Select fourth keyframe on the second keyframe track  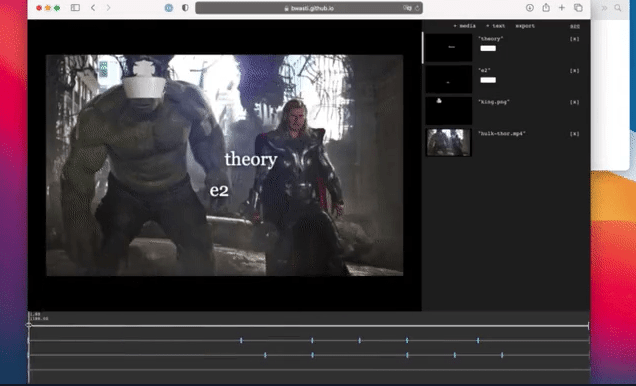point(455,355)
